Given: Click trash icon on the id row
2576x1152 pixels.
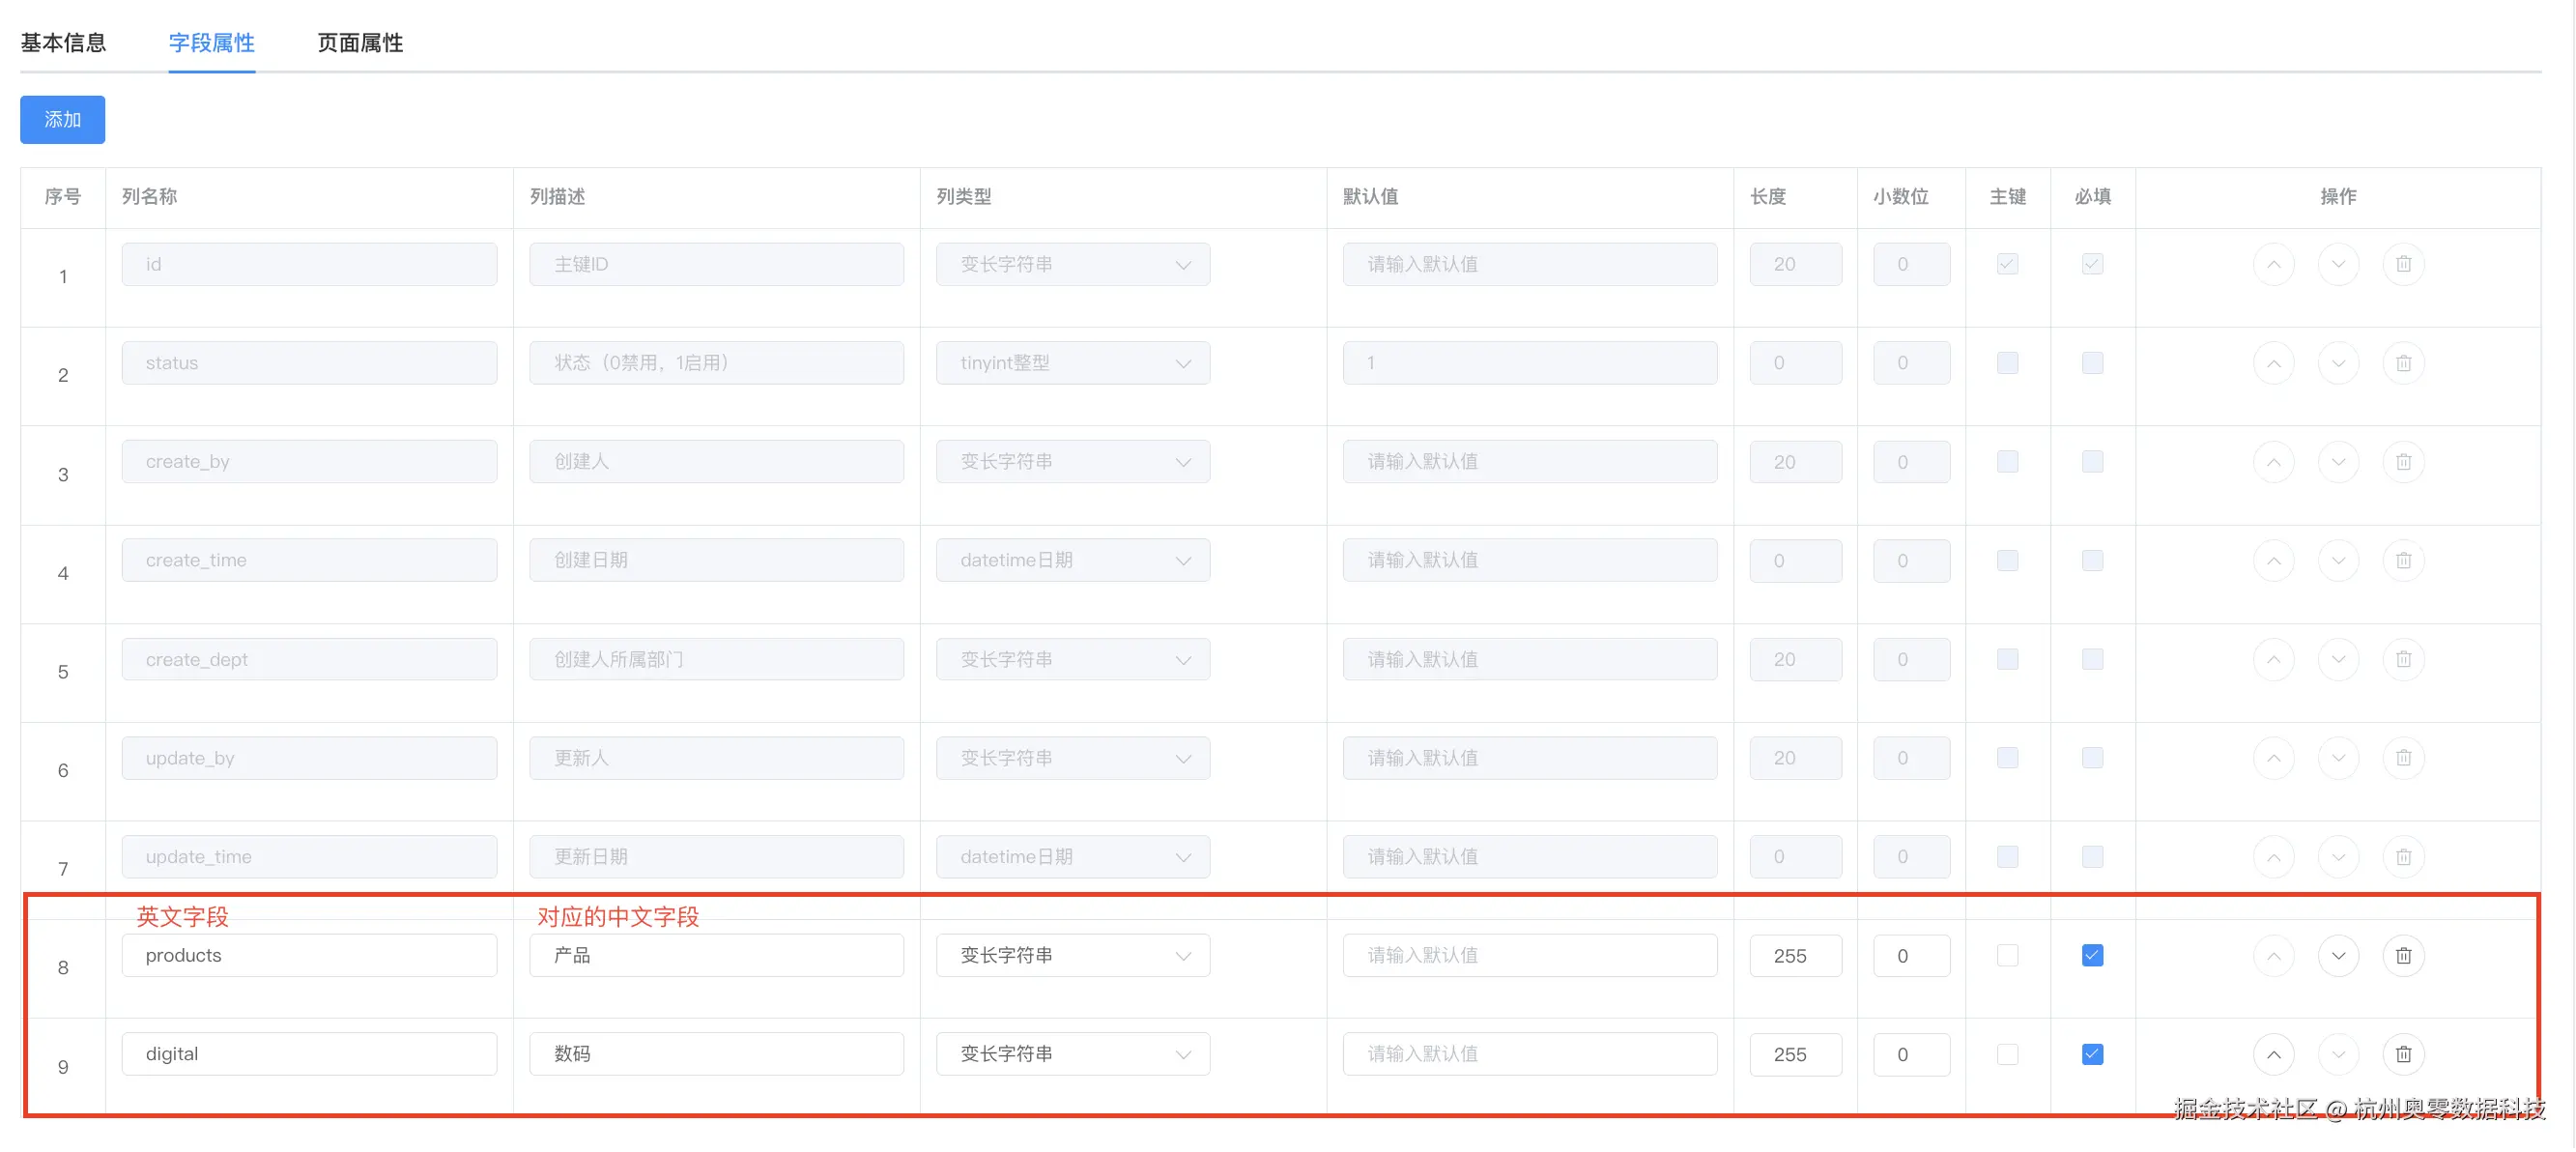Looking at the screenshot, I should [x=2403, y=264].
